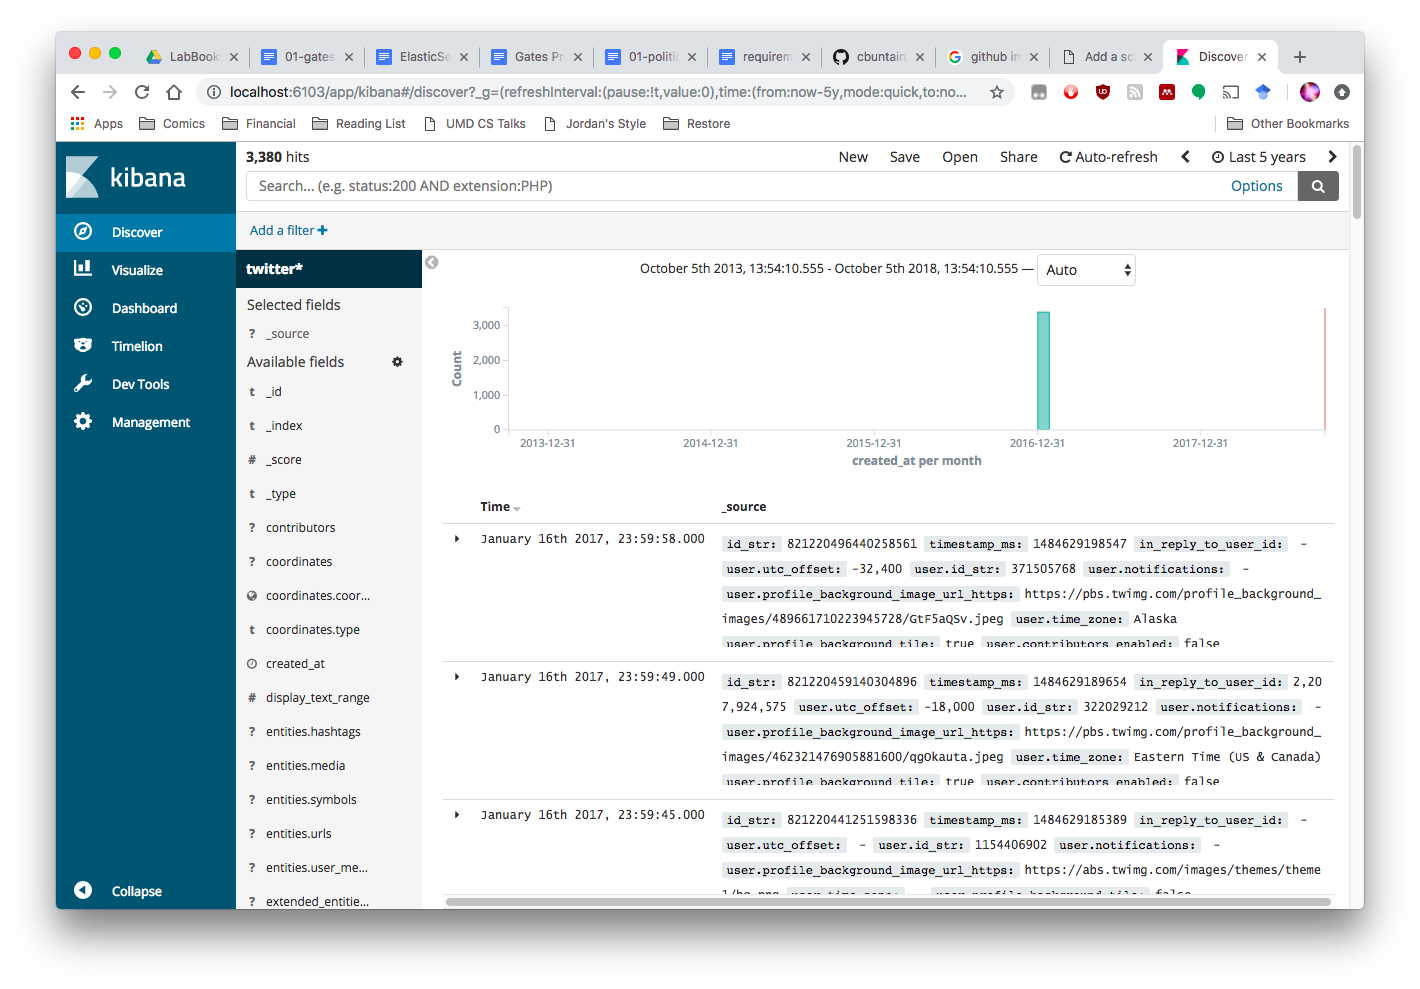1420x989 pixels.
Task: Click New in the Kibana top menu
Action: (853, 157)
